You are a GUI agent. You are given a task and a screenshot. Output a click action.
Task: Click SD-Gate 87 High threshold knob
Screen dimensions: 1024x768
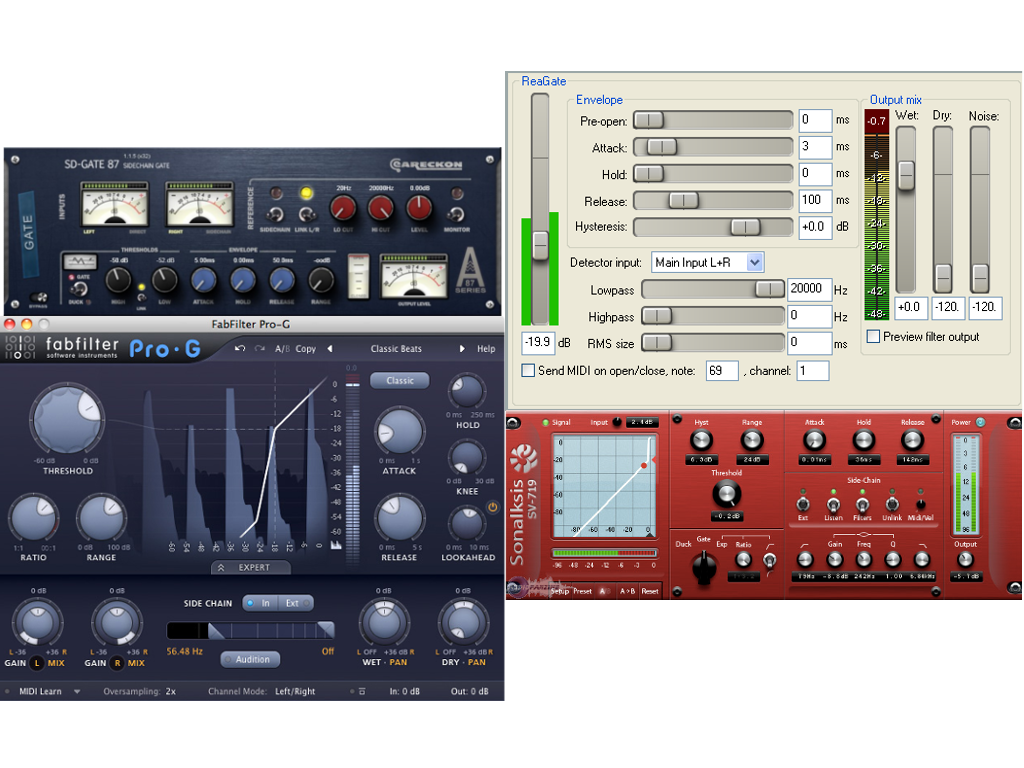point(118,281)
